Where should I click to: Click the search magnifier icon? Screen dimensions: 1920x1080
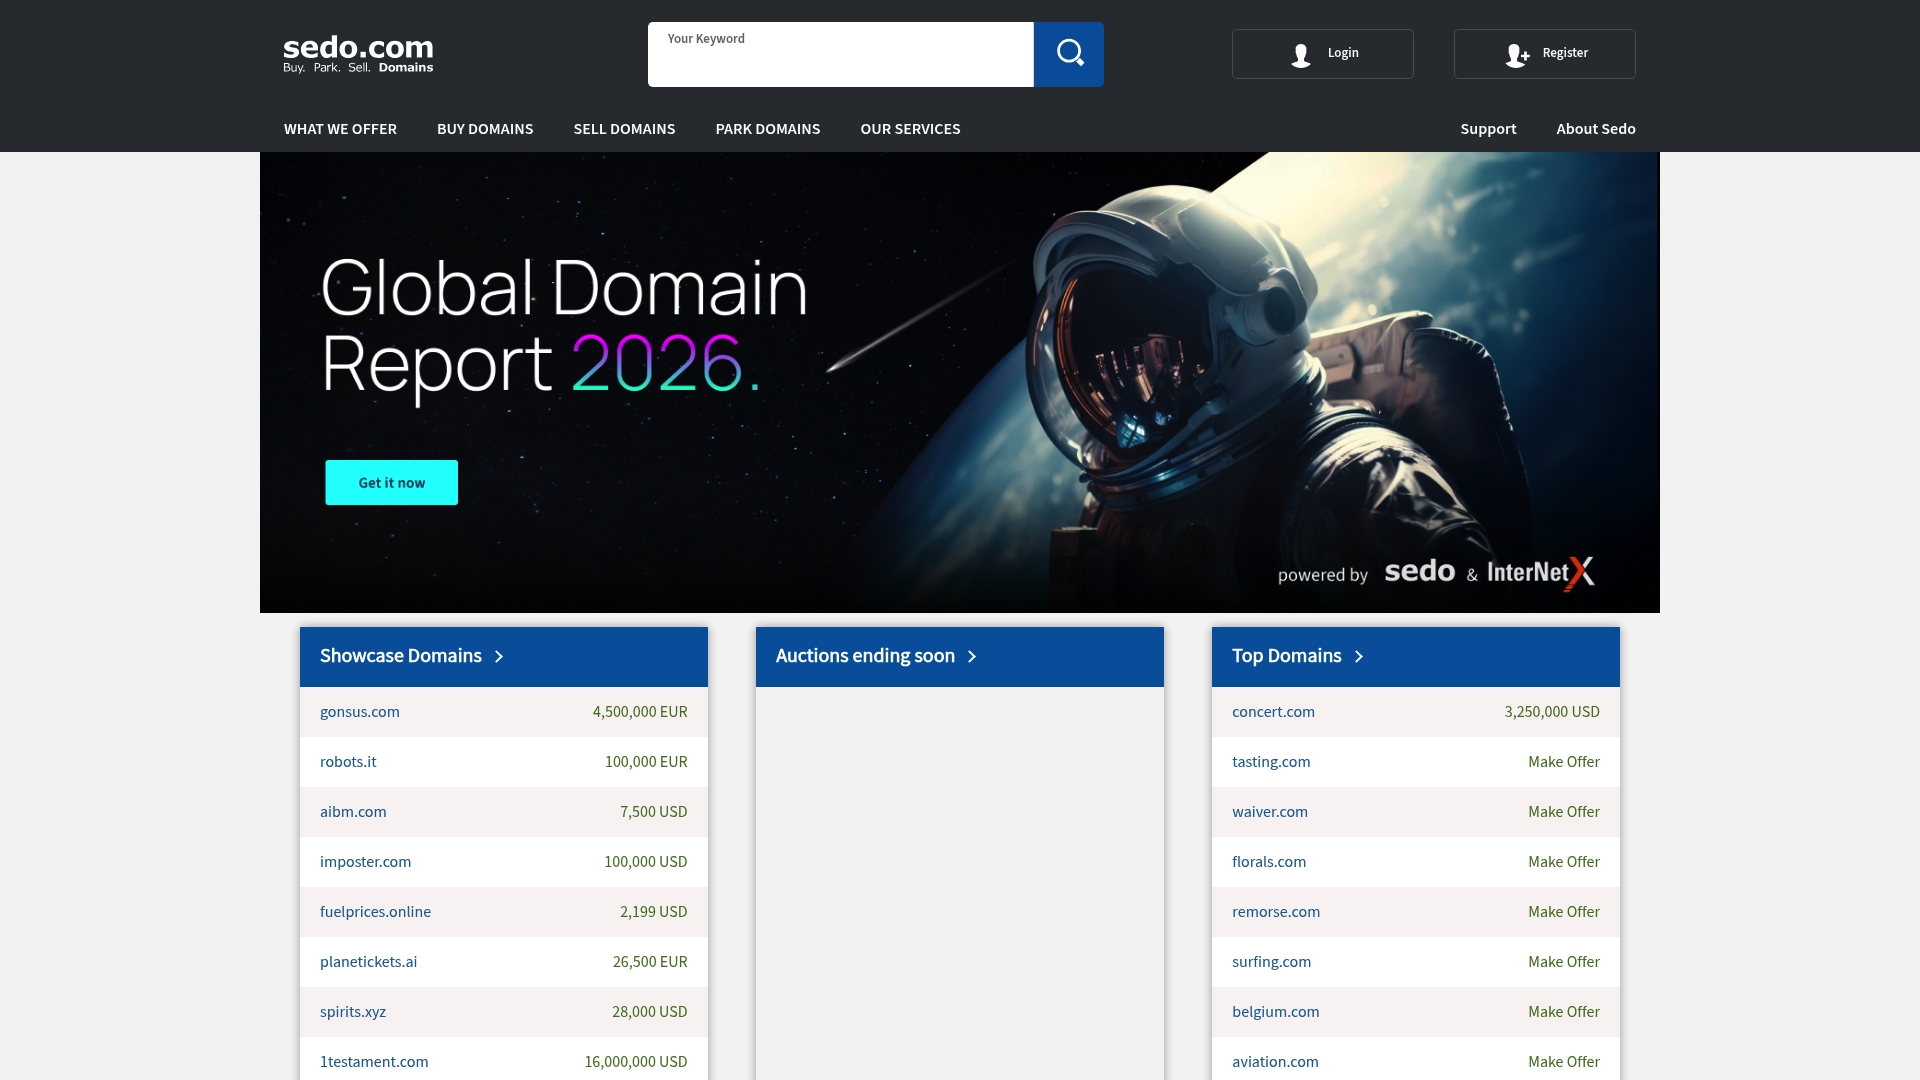click(x=1068, y=54)
